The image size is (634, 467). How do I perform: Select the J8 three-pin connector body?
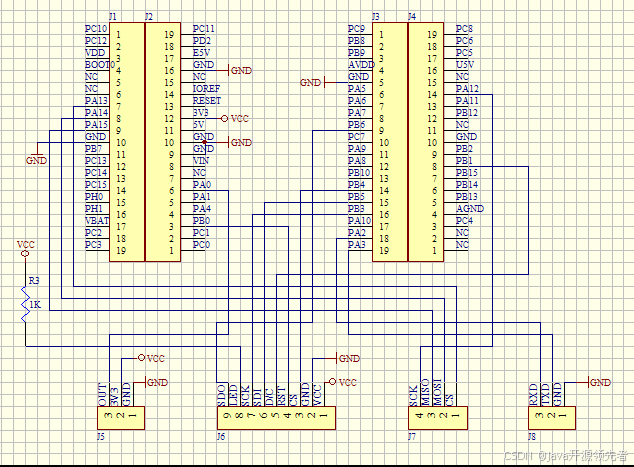pos(552,418)
